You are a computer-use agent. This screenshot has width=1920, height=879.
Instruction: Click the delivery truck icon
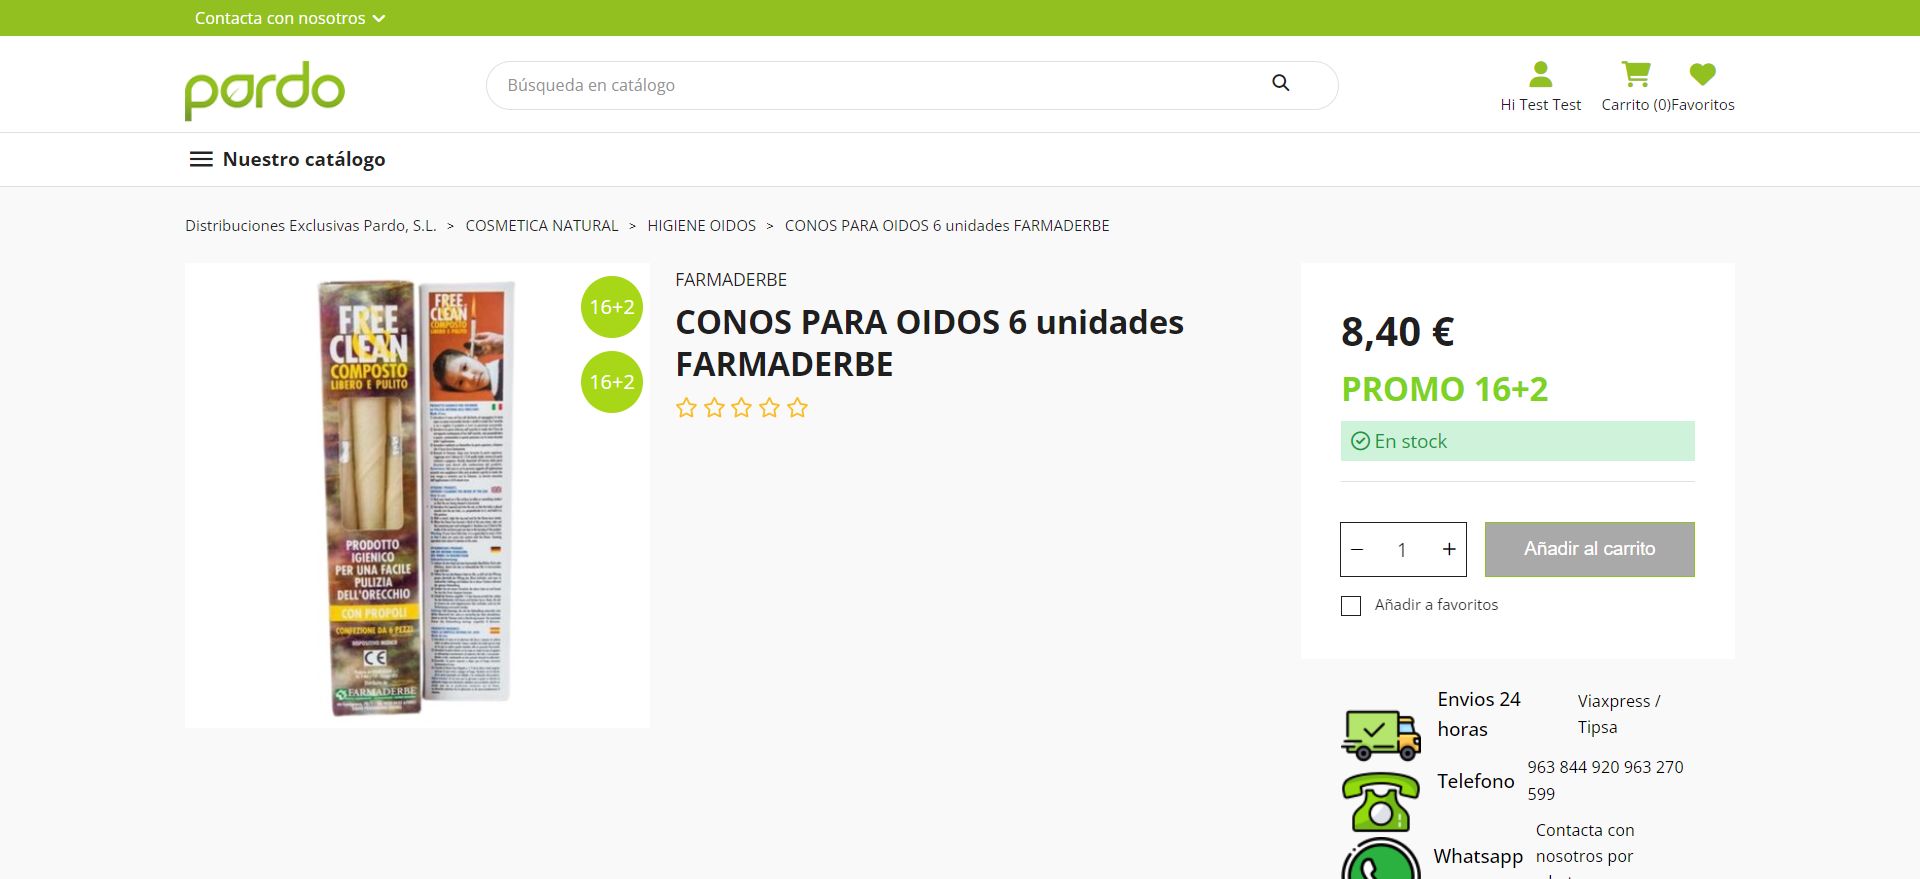1381,735
